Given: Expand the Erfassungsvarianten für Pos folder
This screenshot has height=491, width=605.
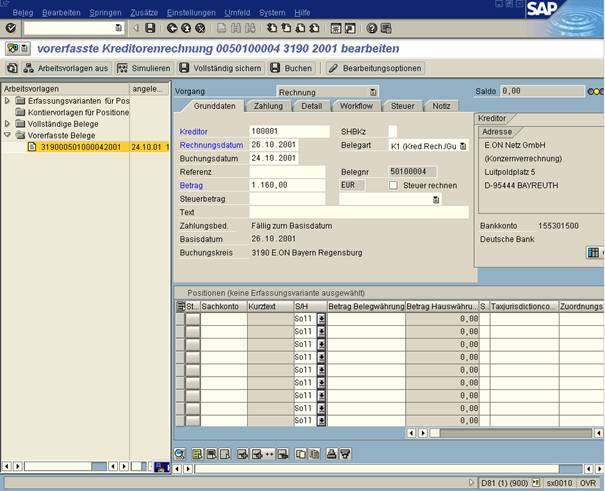Looking at the screenshot, I should [x=7, y=101].
